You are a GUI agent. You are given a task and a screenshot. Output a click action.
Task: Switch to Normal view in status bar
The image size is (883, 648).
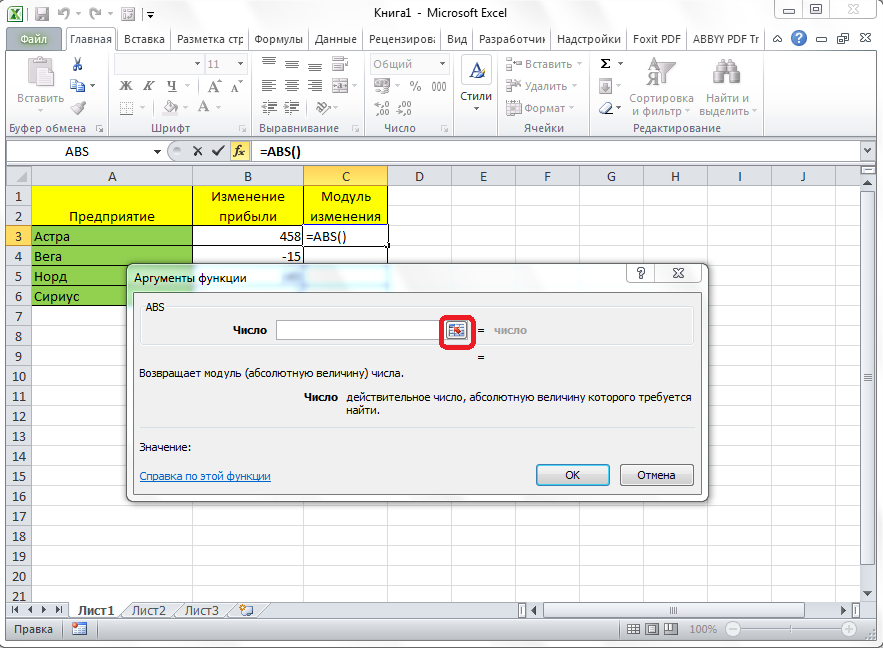point(633,629)
